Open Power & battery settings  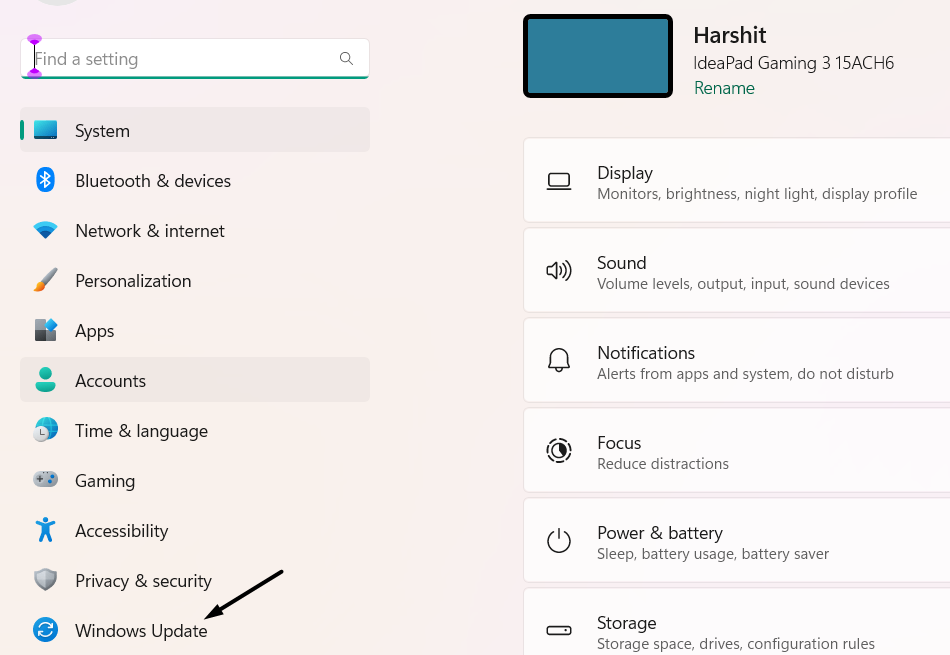[736, 541]
